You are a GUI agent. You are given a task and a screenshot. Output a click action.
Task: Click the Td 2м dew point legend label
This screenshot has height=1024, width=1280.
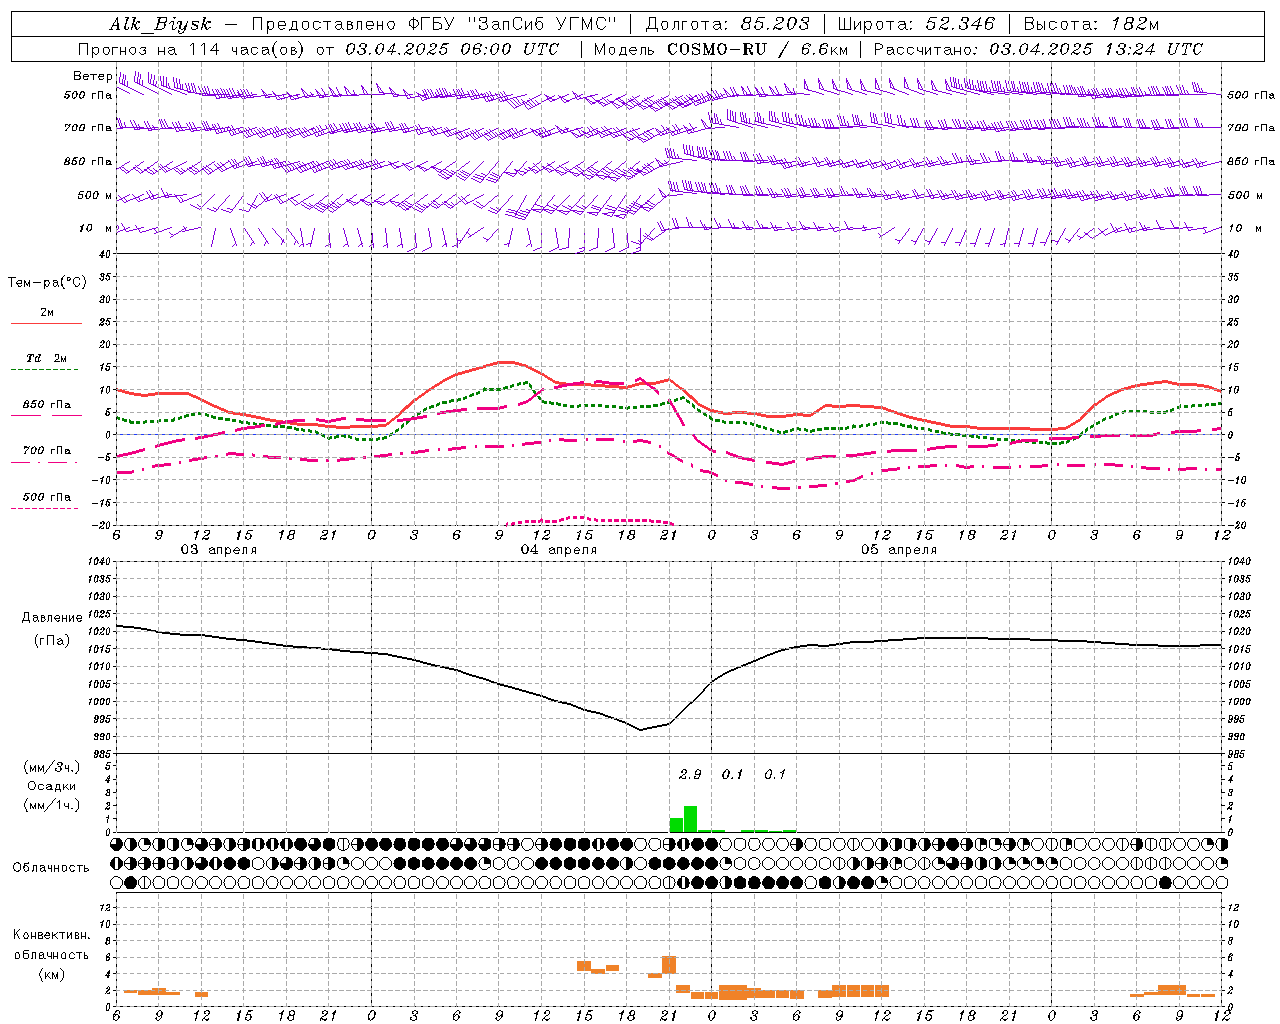point(47,358)
